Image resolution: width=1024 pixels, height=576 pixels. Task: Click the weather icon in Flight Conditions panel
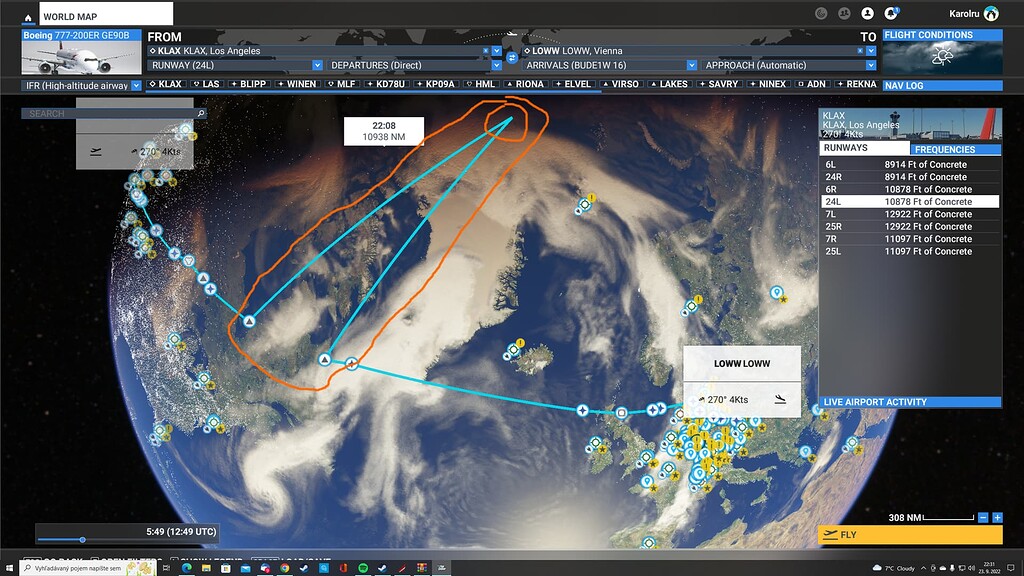(x=940, y=57)
